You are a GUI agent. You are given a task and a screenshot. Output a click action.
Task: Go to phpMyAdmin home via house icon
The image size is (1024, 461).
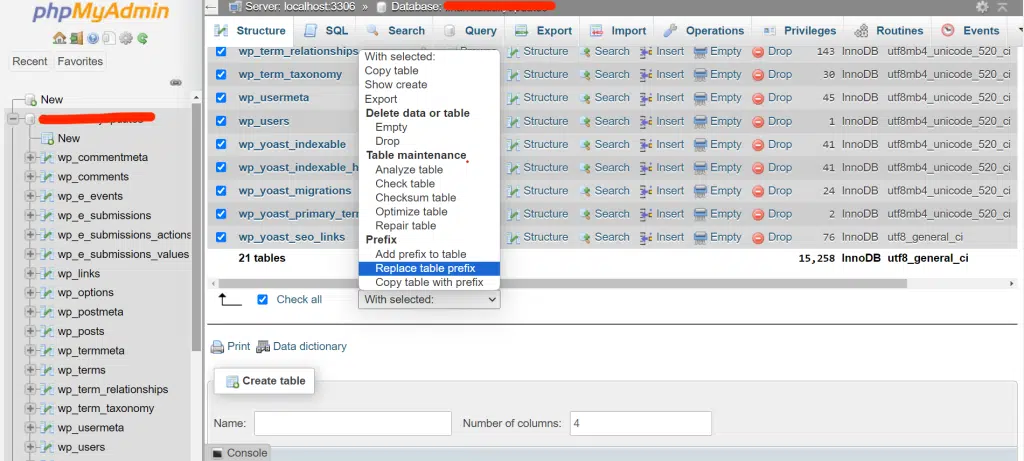59,39
